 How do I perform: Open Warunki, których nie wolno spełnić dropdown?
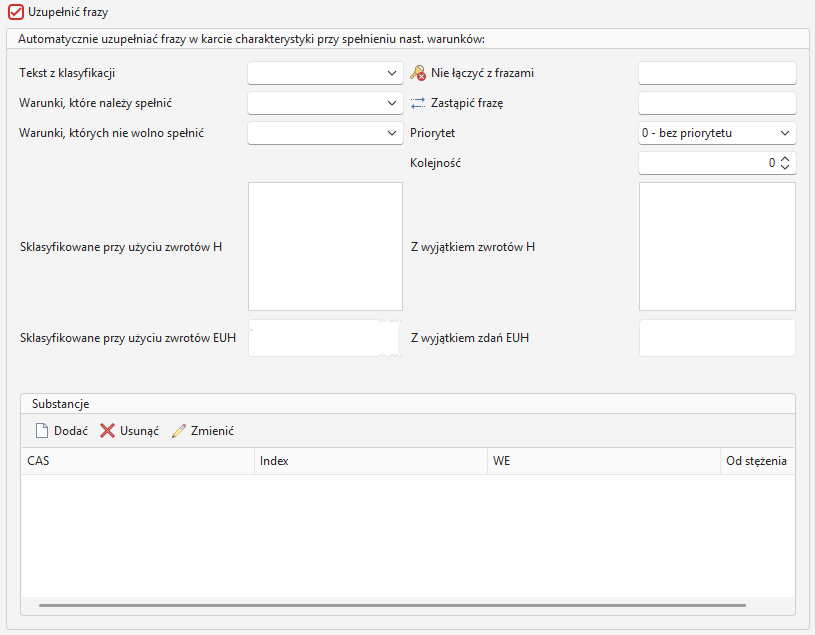pyautogui.click(x=325, y=133)
